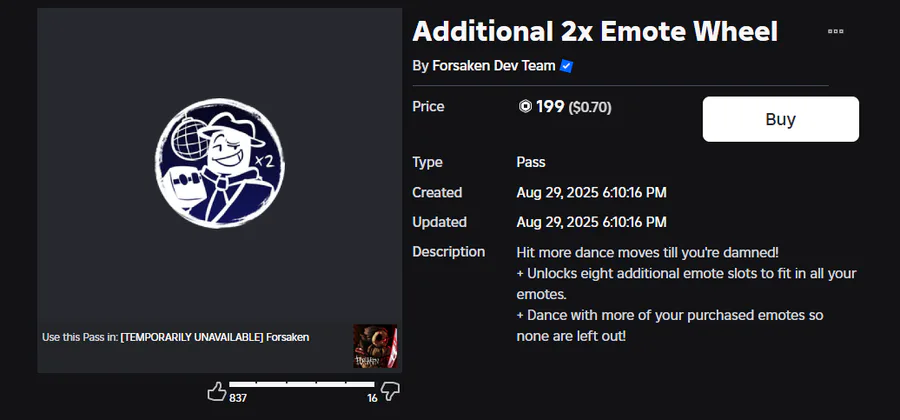900x420 pixels.
Task: Click the Robux currency icon
Action: 525,107
